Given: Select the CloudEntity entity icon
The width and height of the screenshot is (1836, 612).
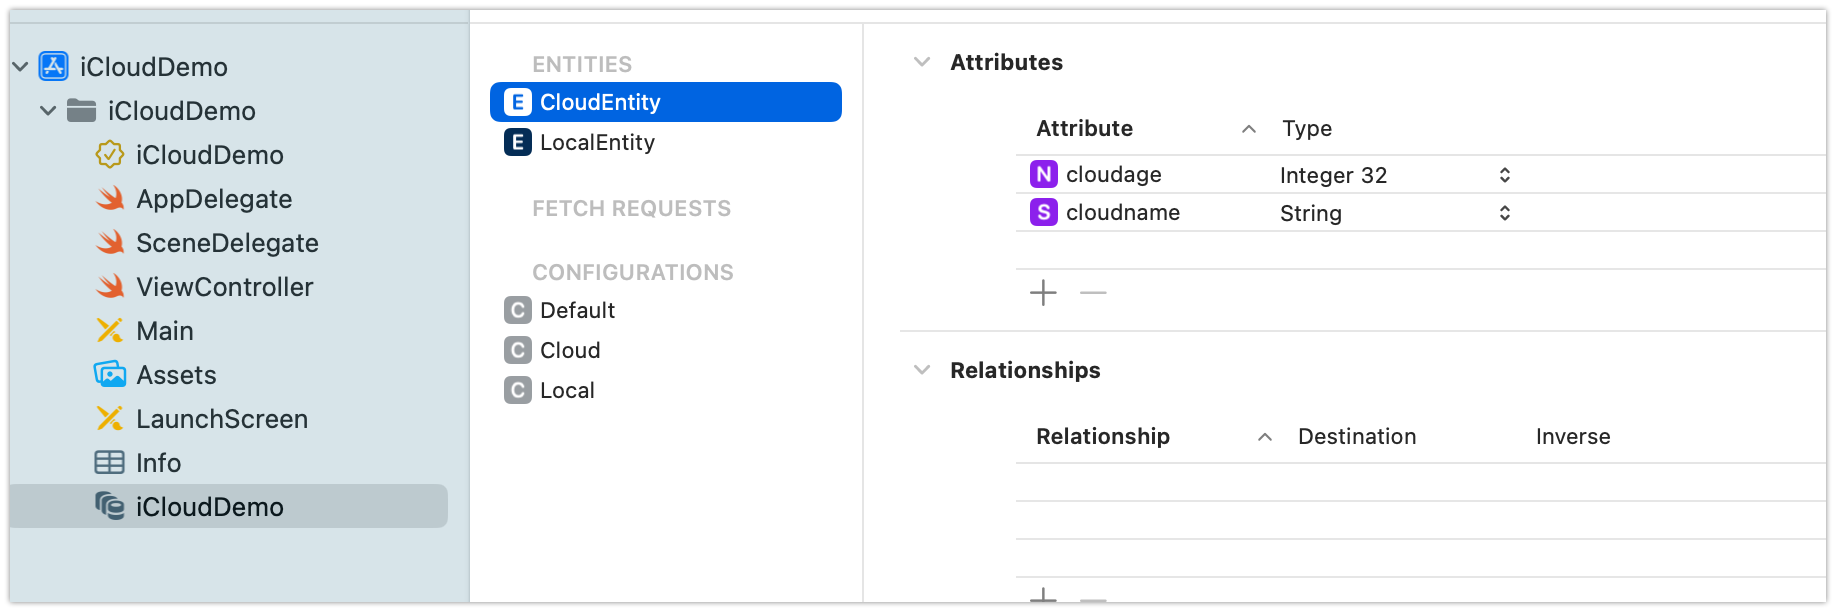Looking at the screenshot, I should [x=517, y=102].
